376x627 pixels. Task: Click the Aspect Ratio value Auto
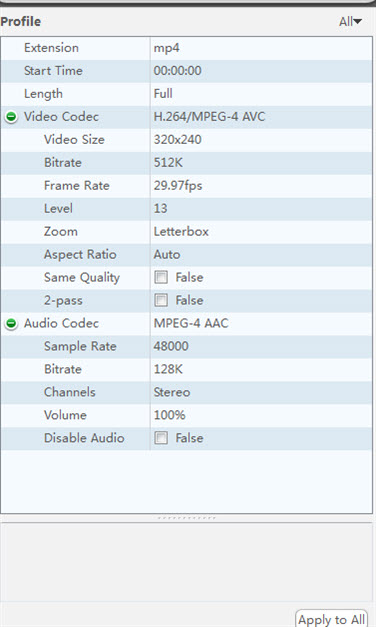point(167,254)
